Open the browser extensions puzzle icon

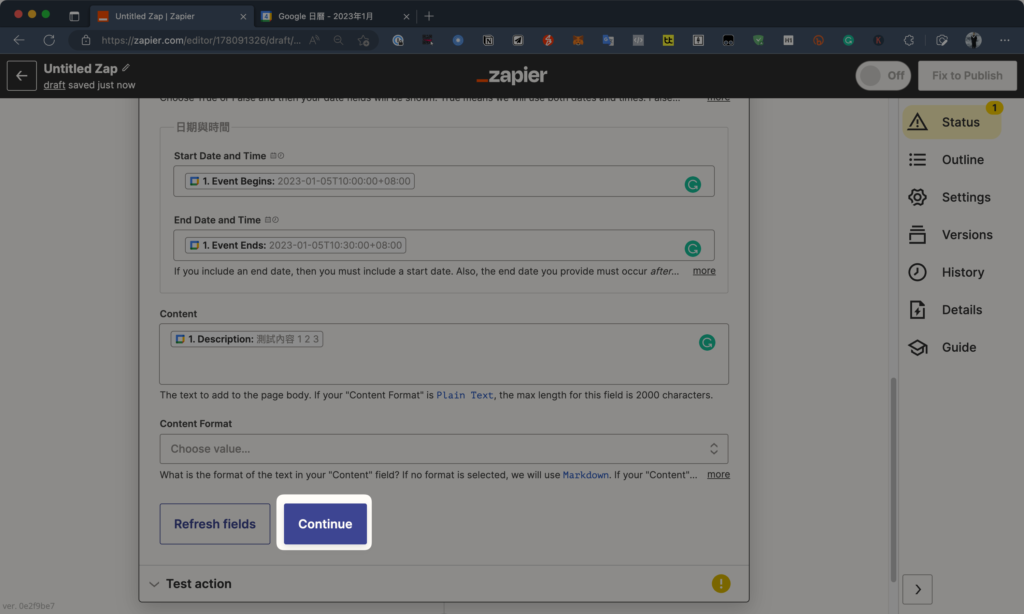[908, 40]
